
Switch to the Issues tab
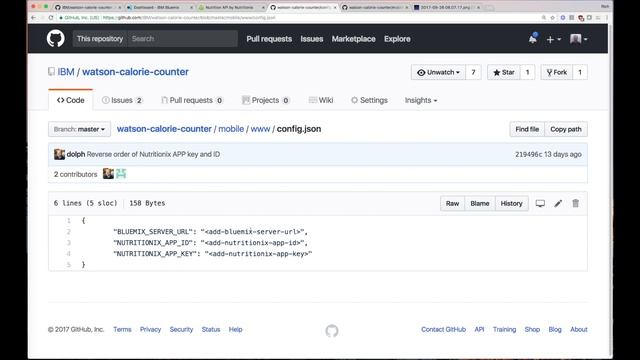(x=122, y=100)
